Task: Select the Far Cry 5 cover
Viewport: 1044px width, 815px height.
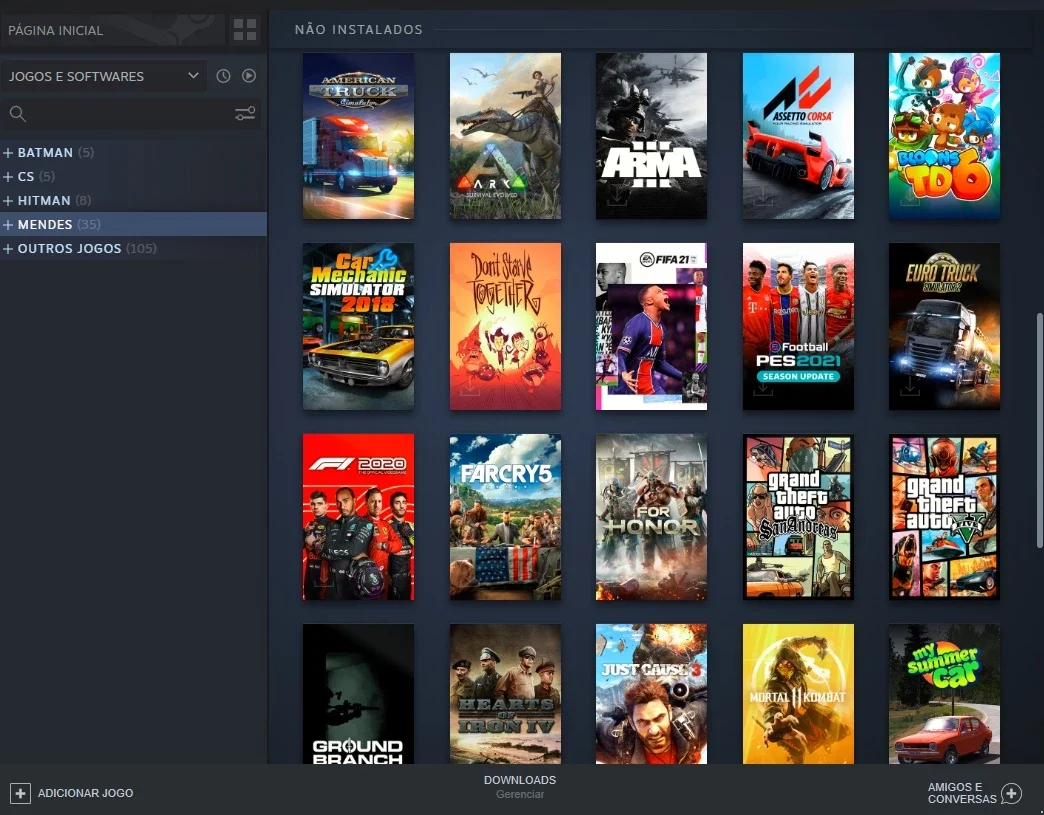Action: point(505,517)
